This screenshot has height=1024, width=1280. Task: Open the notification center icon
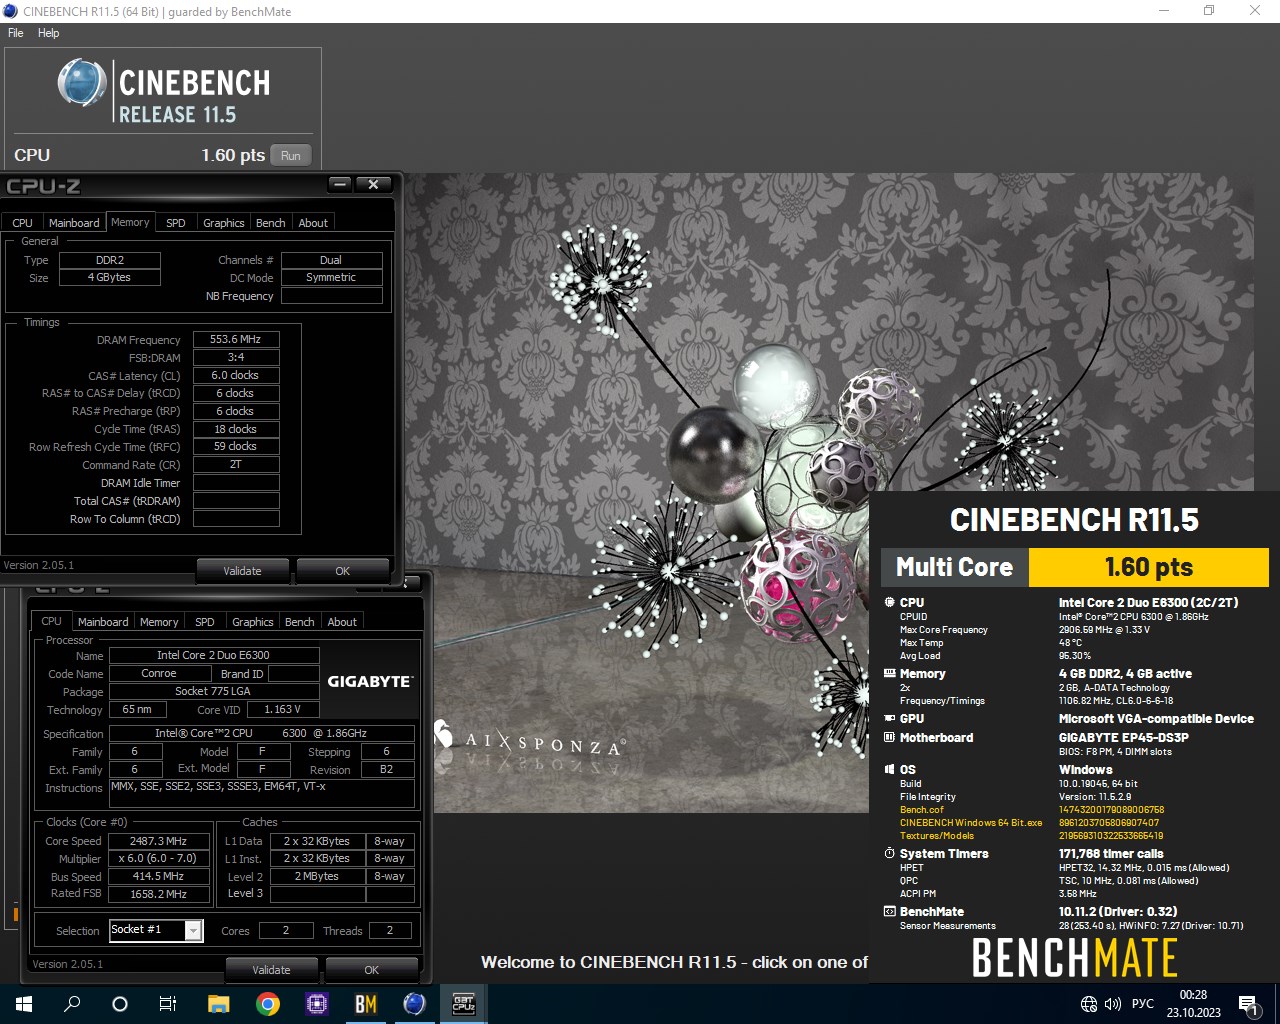click(1249, 1004)
